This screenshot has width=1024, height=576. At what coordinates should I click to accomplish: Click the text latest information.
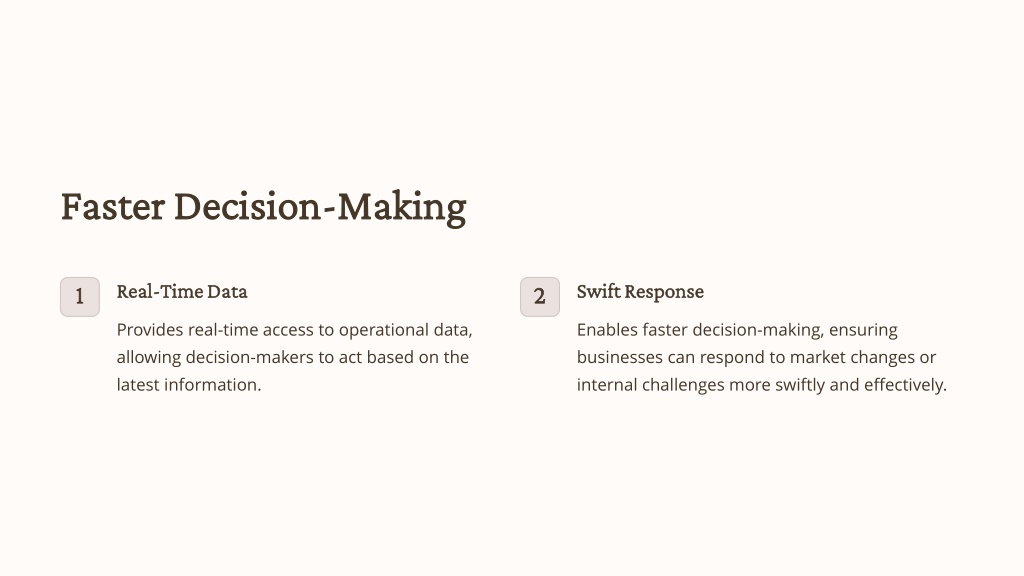(x=189, y=385)
